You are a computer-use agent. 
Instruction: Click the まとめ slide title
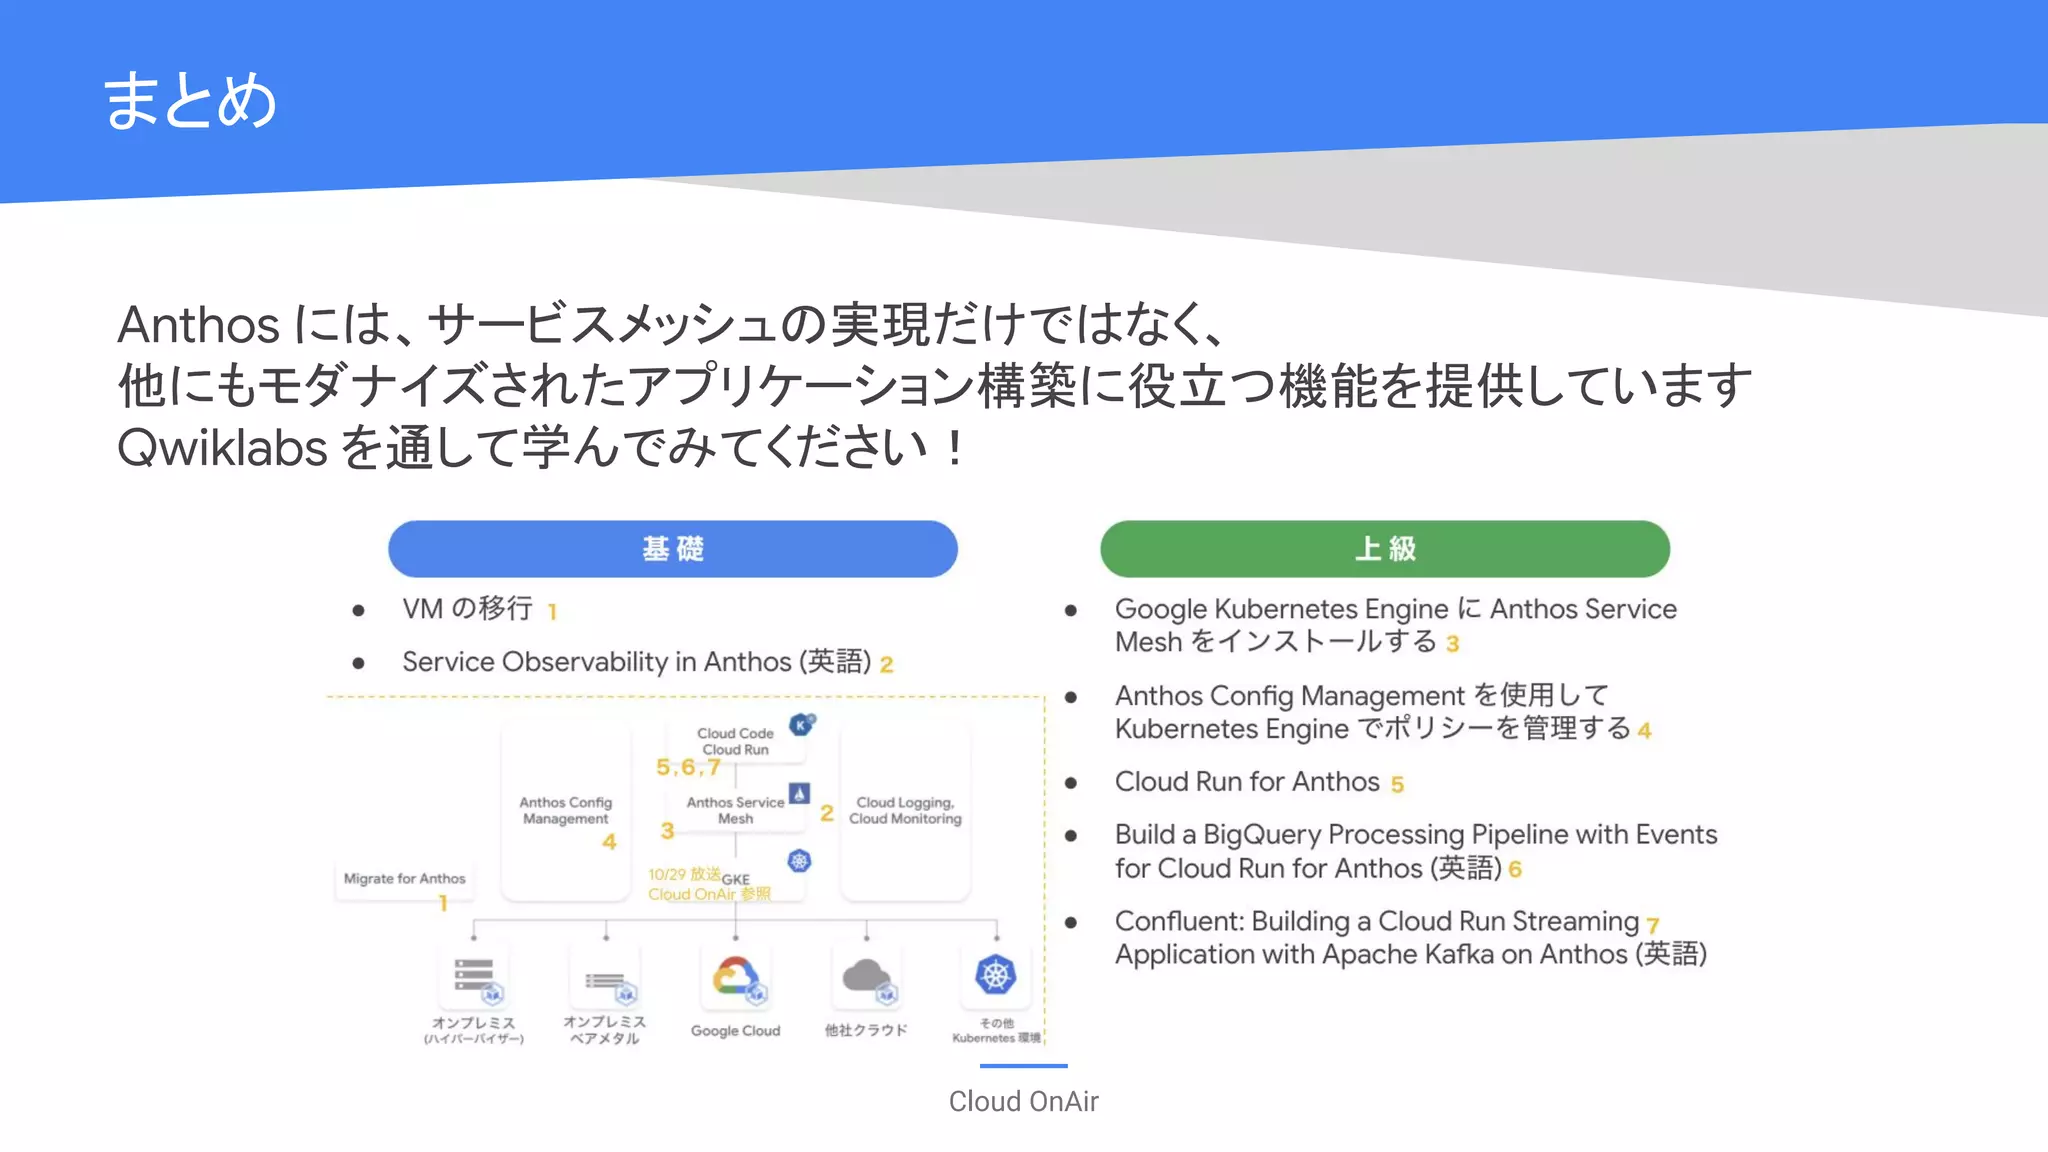click(x=190, y=100)
